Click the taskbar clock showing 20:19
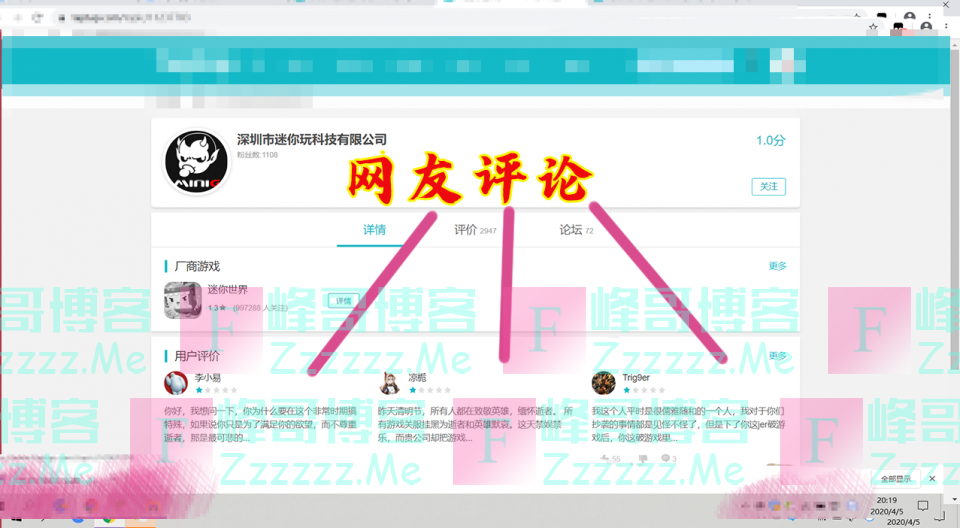The height and width of the screenshot is (528, 960). pyautogui.click(x=889, y=506)
